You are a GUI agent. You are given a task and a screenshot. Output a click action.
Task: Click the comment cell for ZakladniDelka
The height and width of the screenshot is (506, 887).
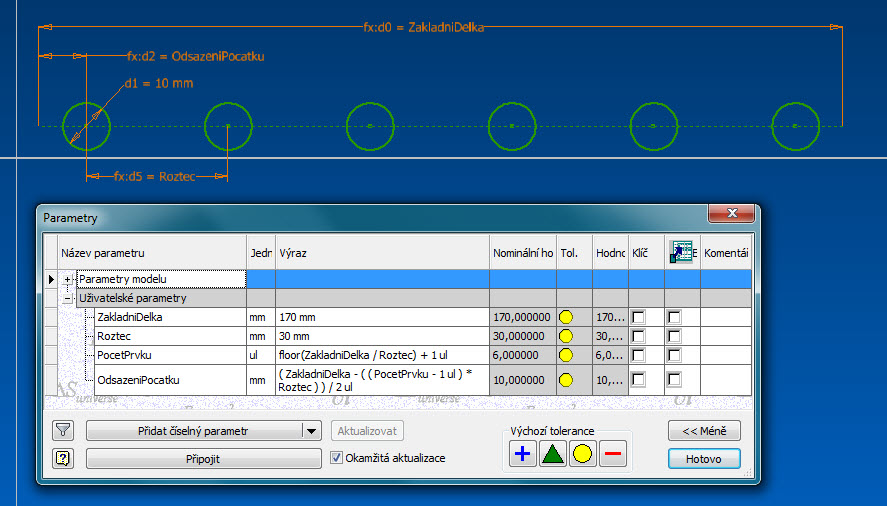[726, 317]
